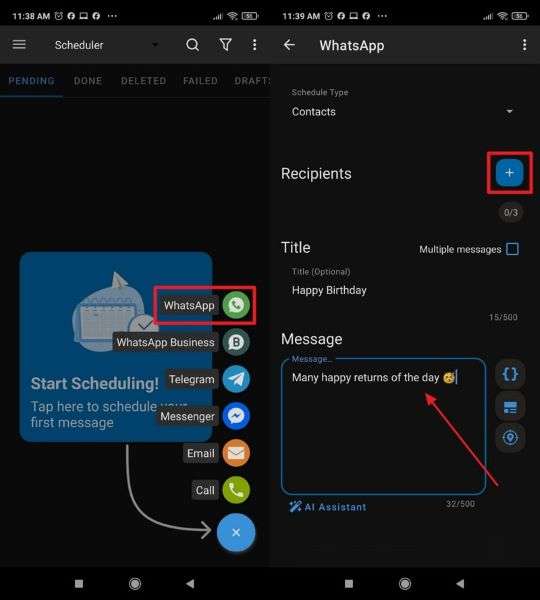540x600 pixels.
Task: Insert location with the pin icon
Action: (510, 437)
